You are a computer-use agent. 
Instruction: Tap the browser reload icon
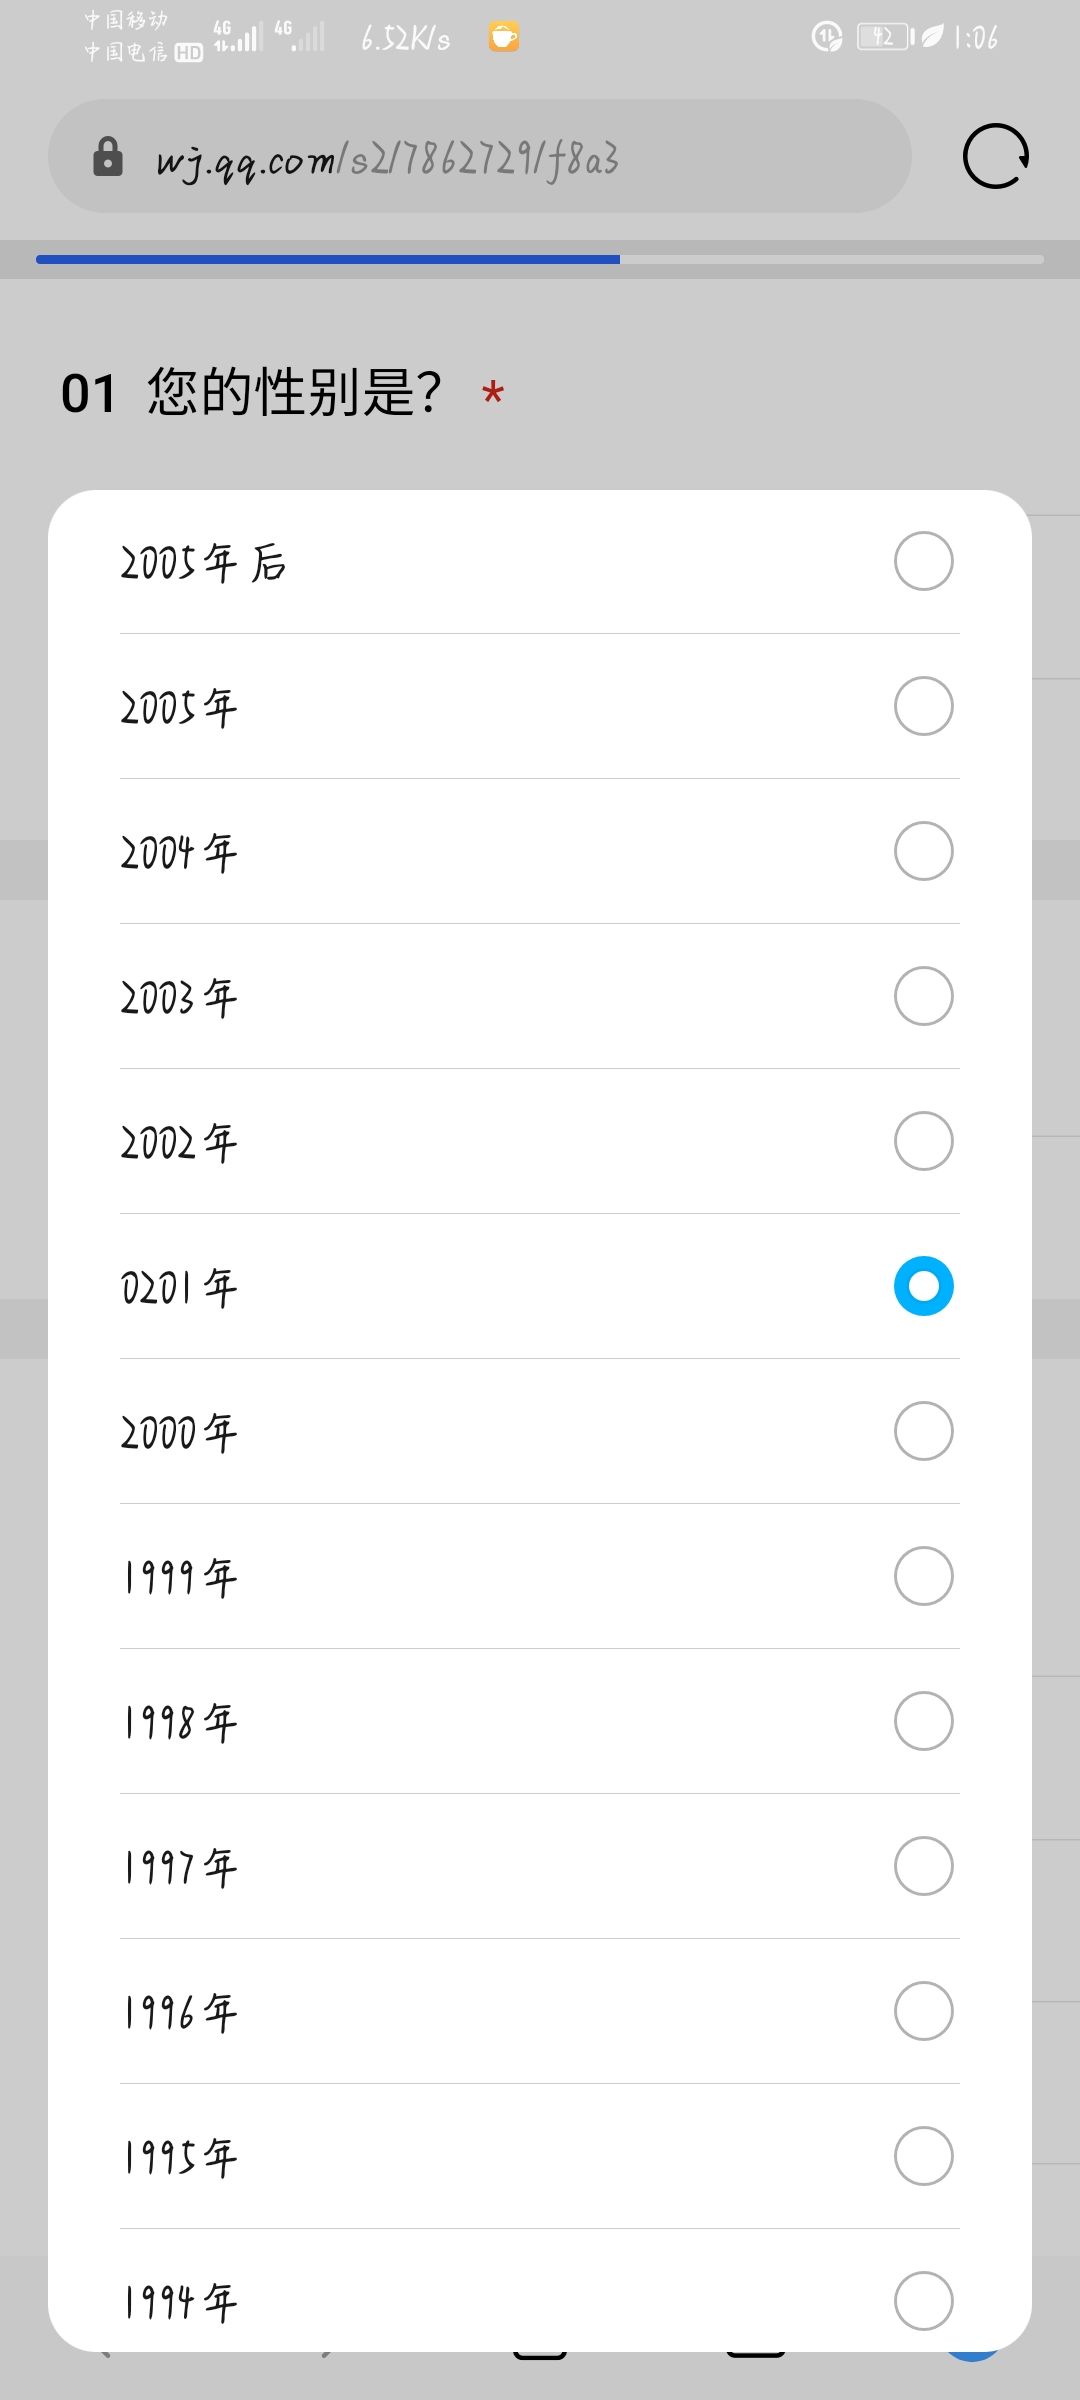pos(996,156)
